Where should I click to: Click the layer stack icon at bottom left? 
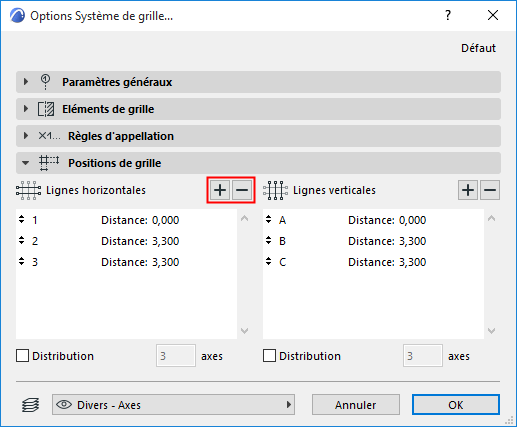31,405
